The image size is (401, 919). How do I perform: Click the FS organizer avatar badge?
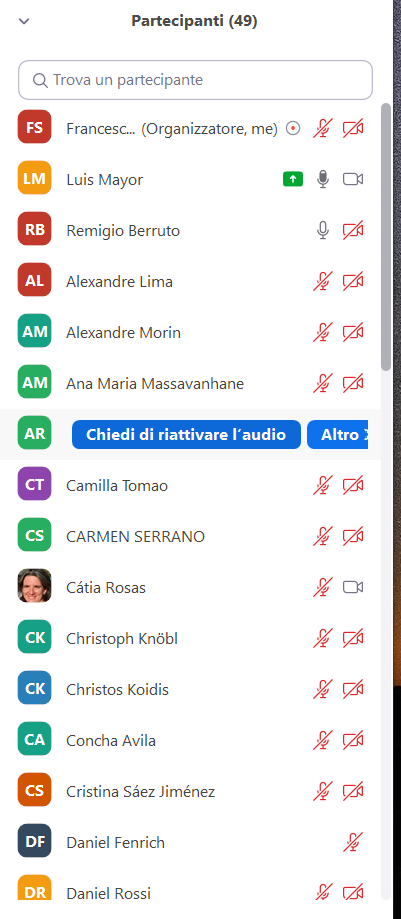(35, 127)
